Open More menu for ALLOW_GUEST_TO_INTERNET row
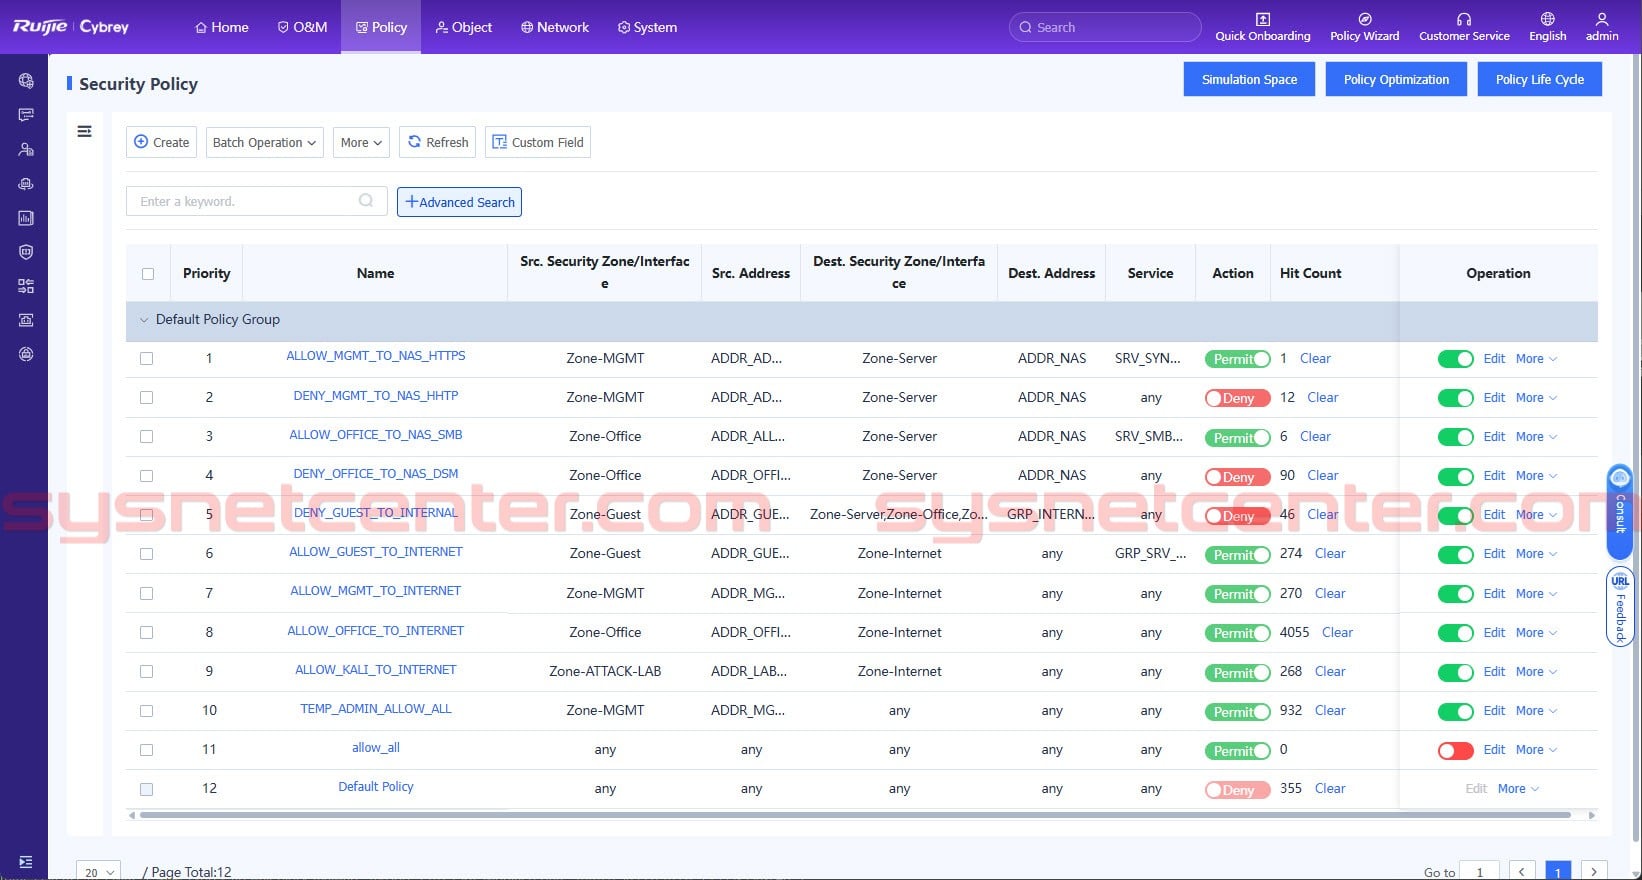The width and height of the screenshot is (1642, 880). click(x=1536, y=553)
